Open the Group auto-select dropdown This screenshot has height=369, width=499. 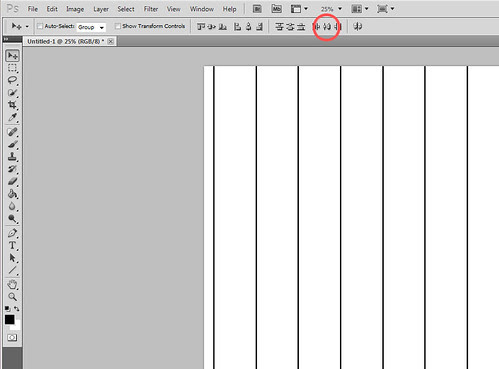91,27
